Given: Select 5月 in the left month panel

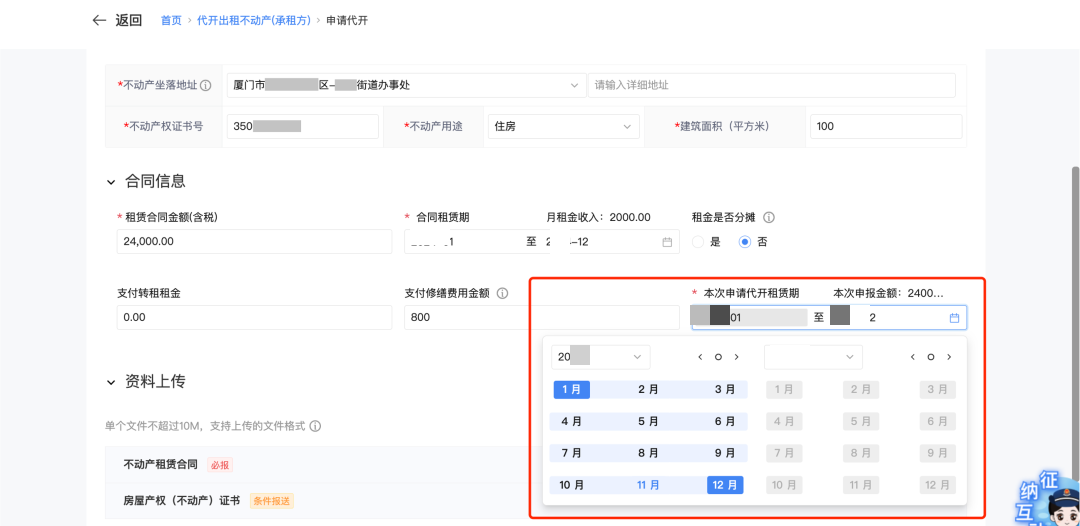Looking at the screenshot, I should coord(648,421).
